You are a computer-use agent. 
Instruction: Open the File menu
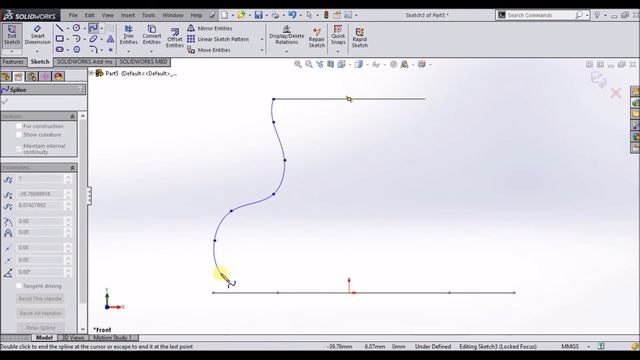pyautogui.click(x=73, y=15)
